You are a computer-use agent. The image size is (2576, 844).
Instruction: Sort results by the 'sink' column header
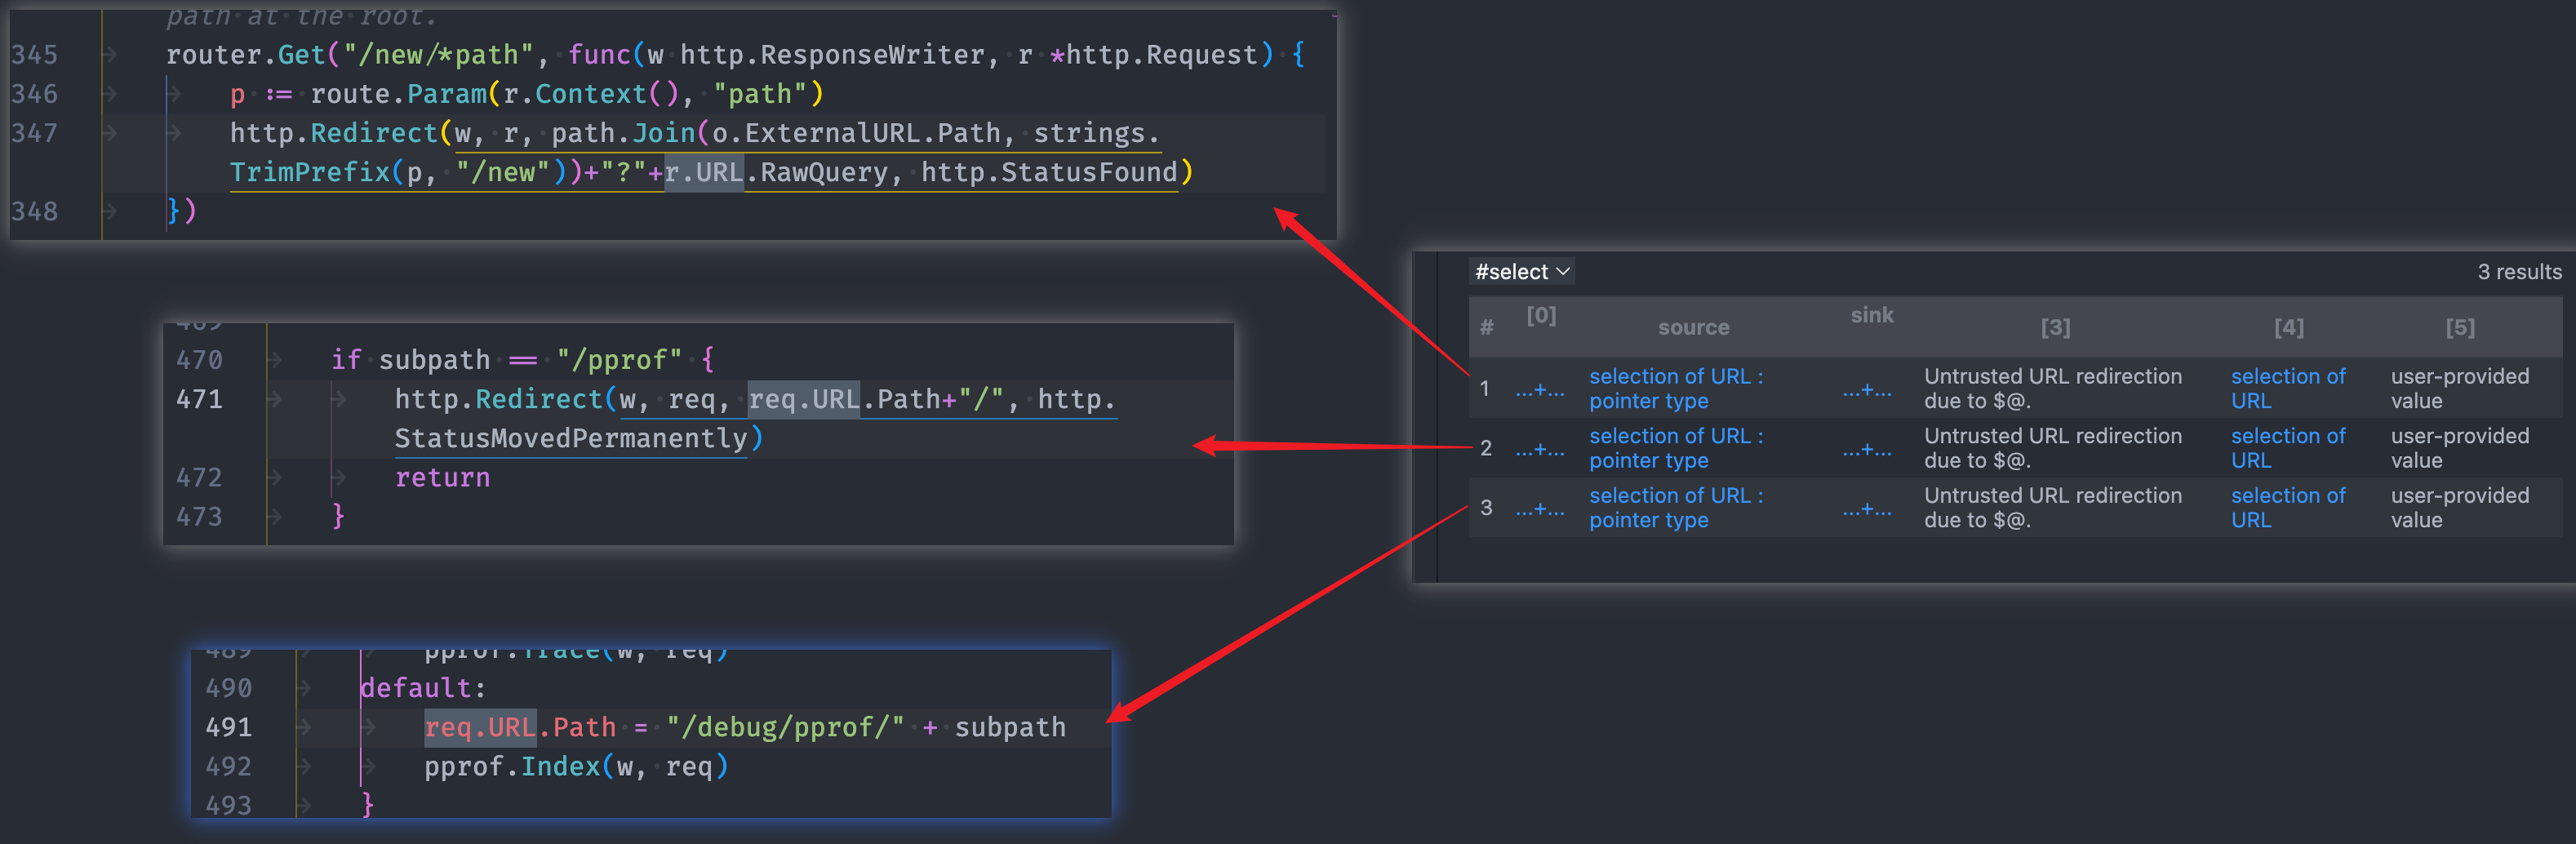[1871, 315]
